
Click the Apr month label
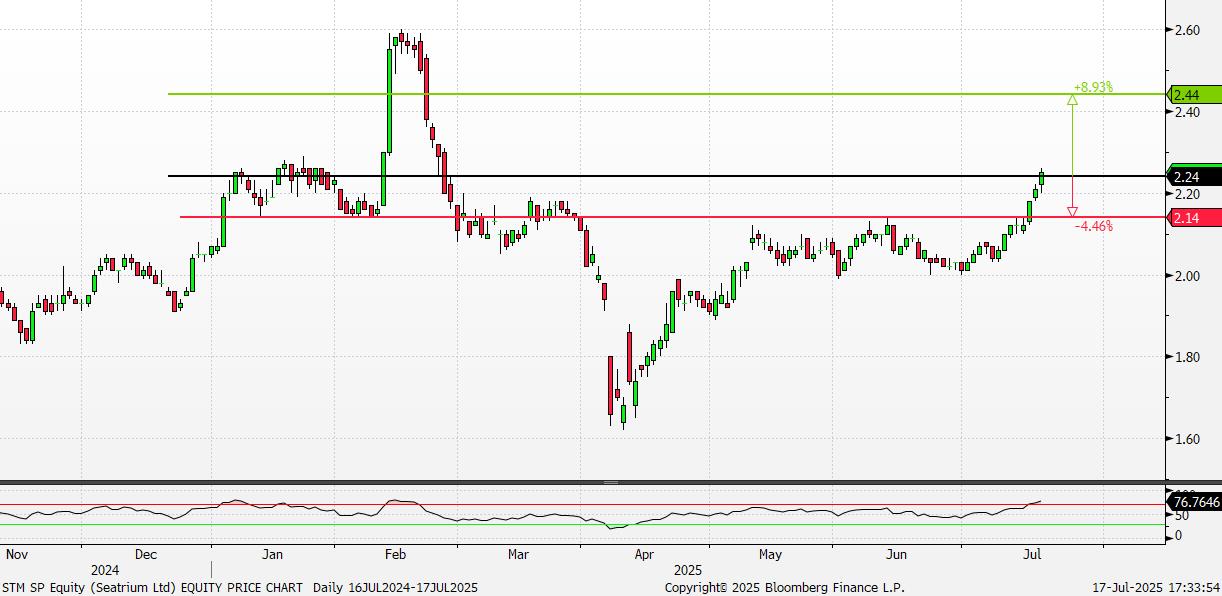pos(644,553)
